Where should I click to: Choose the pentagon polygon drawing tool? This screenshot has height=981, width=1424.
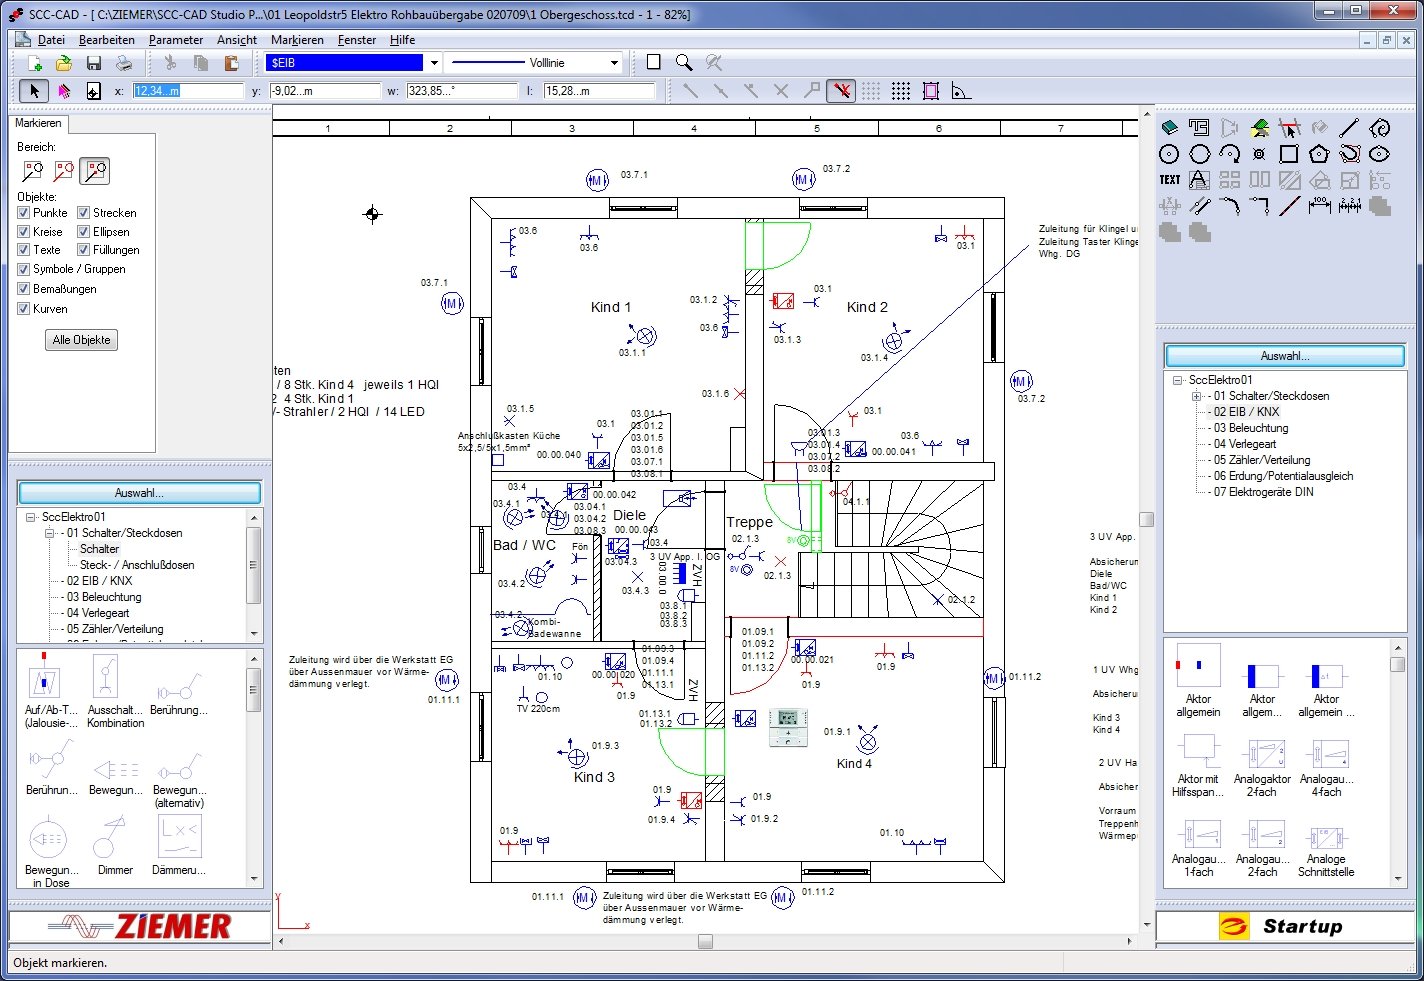click(1319, 154)
